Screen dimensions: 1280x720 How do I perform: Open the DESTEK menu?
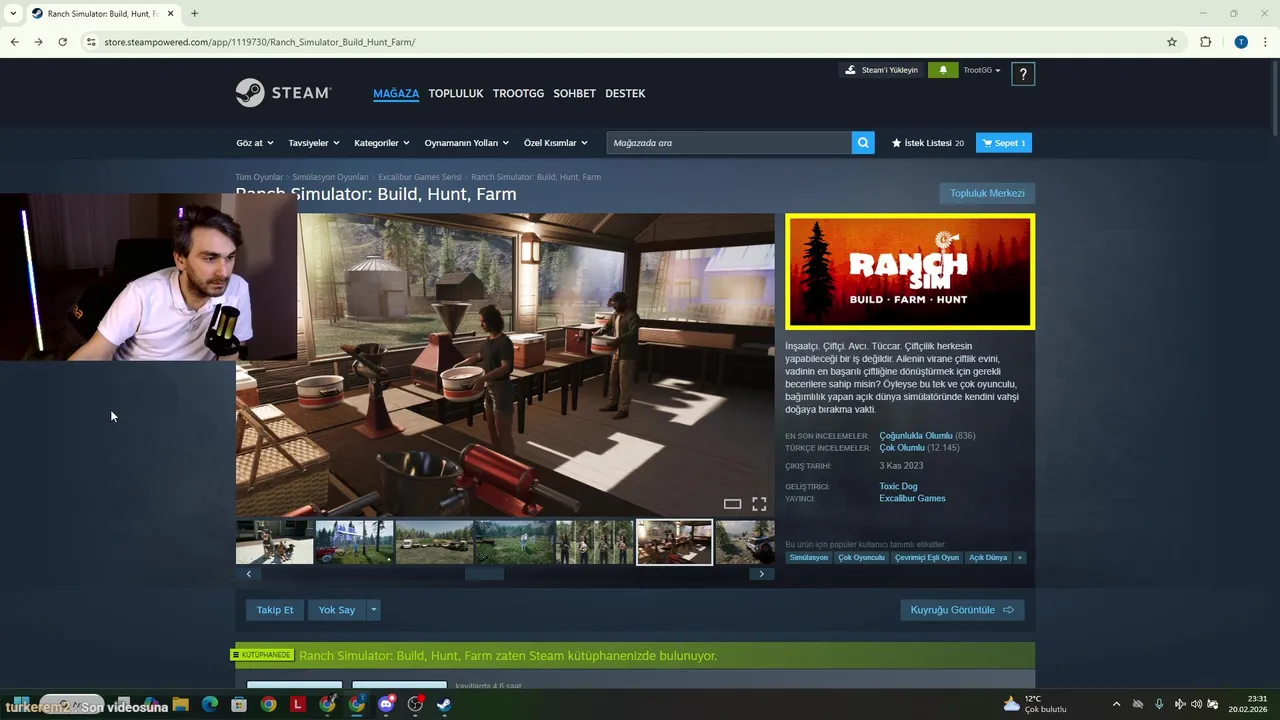pos(625,93)
